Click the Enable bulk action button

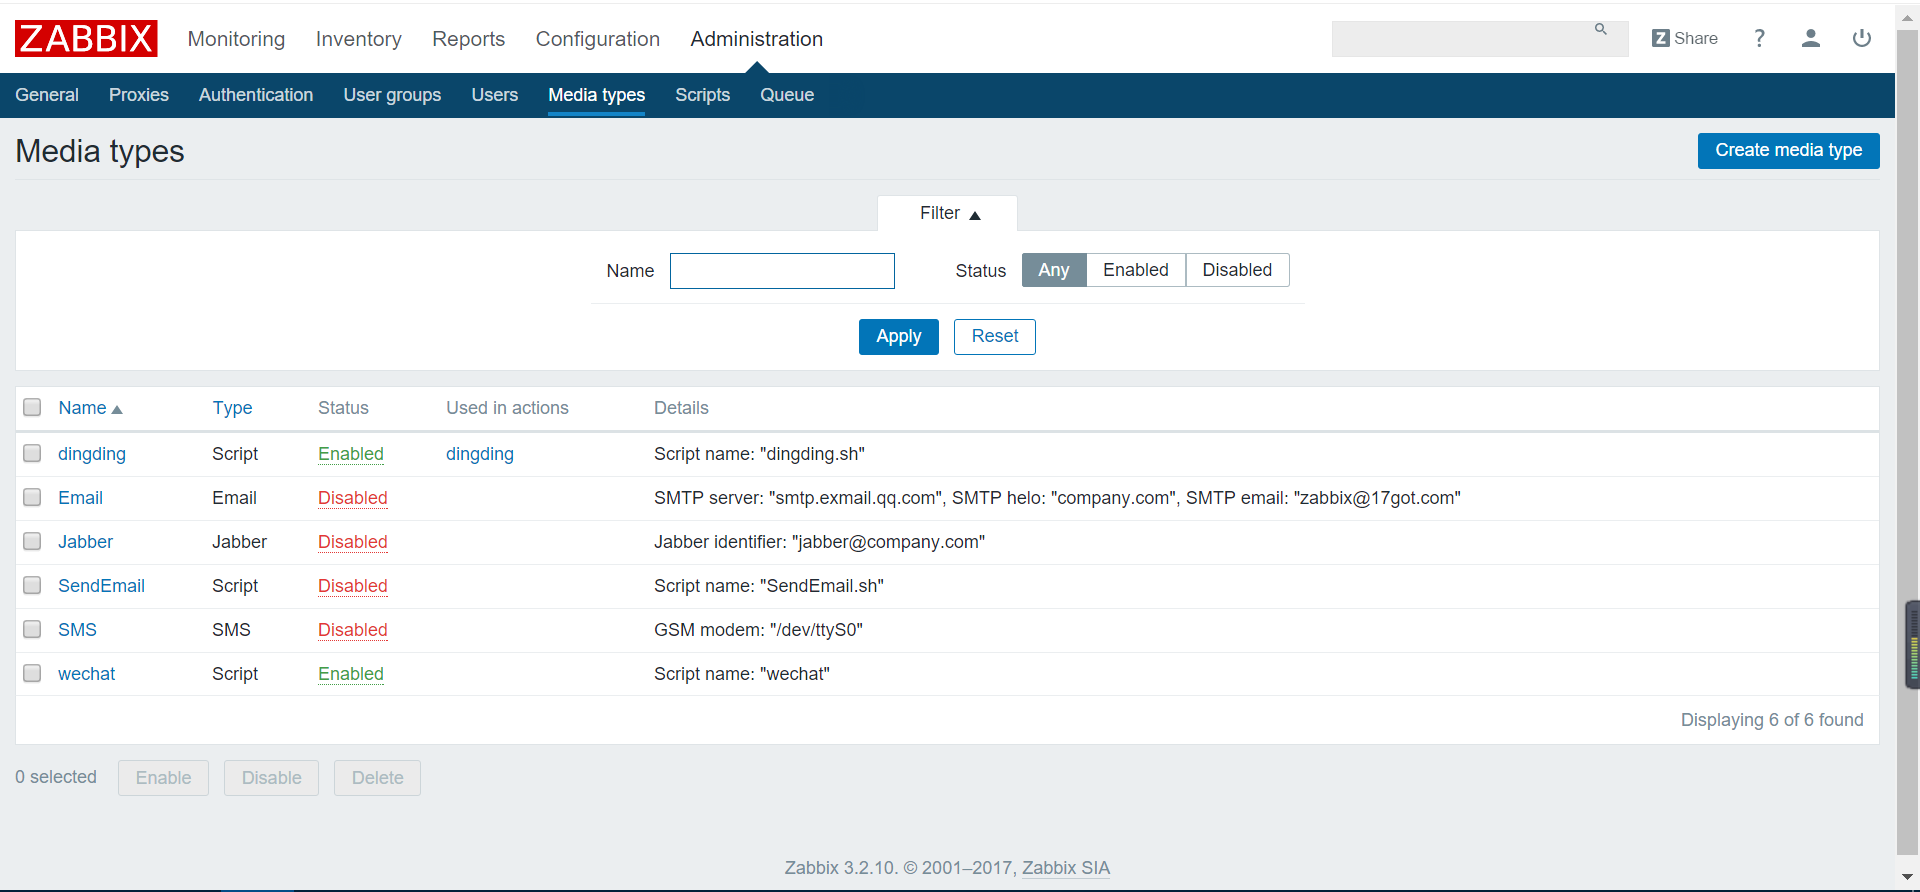pos(163,778)
